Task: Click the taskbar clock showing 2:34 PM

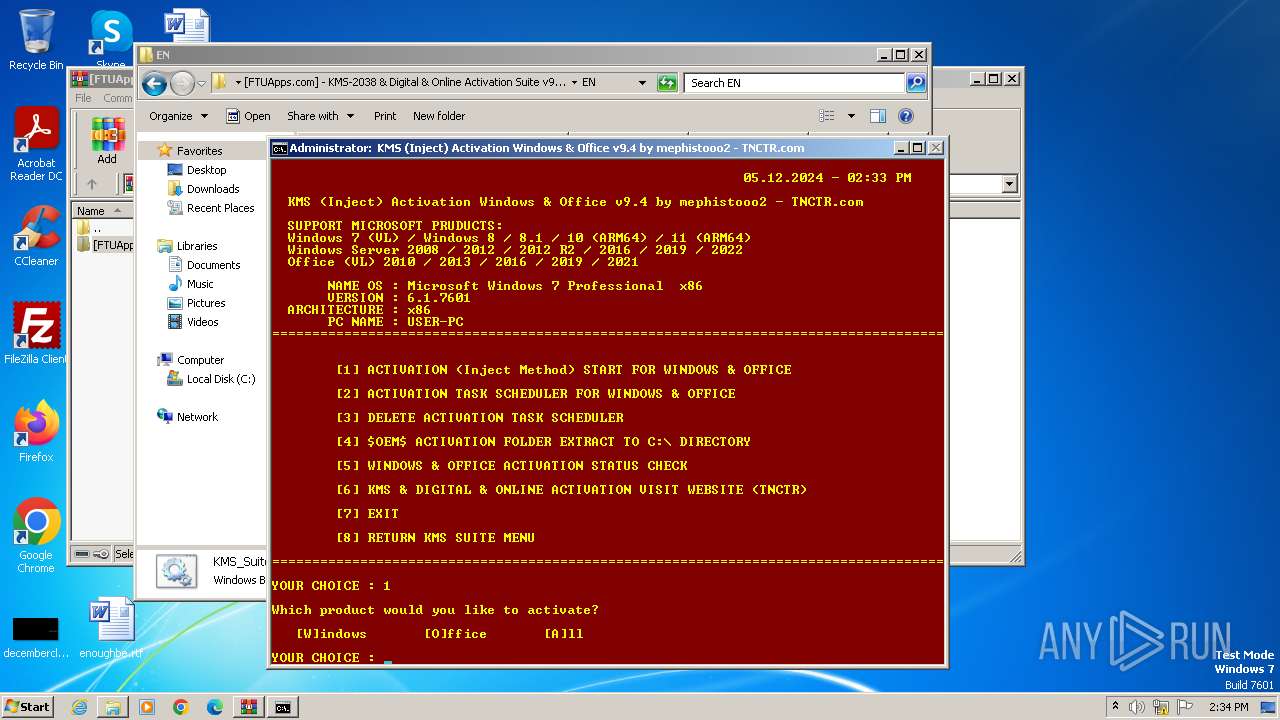Action: (x=1228, y=707)
